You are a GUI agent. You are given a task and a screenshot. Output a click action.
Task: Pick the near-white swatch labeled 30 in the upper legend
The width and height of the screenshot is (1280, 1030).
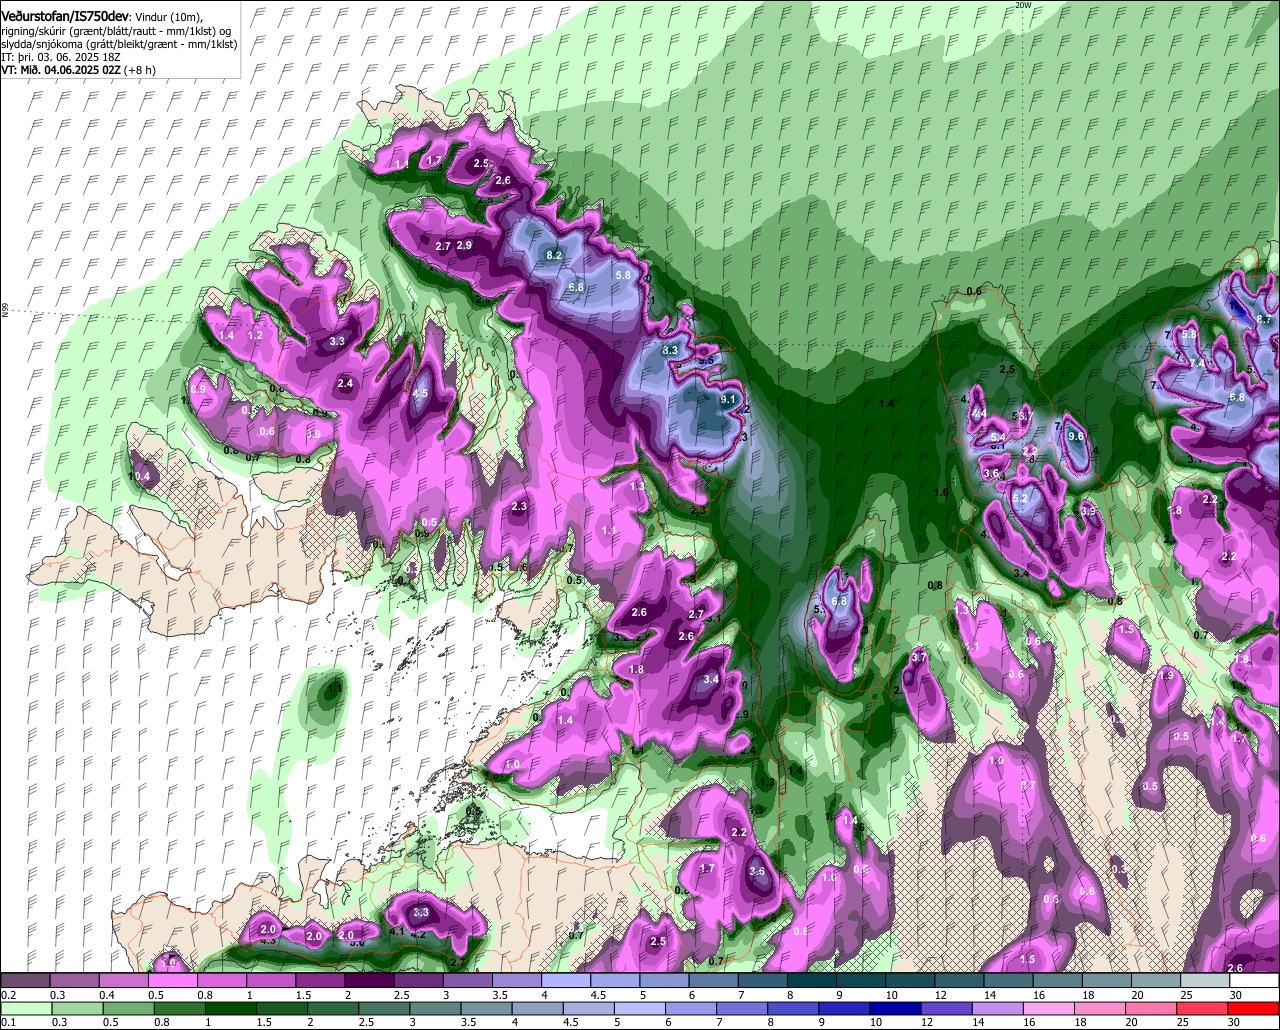(1255, 981)
